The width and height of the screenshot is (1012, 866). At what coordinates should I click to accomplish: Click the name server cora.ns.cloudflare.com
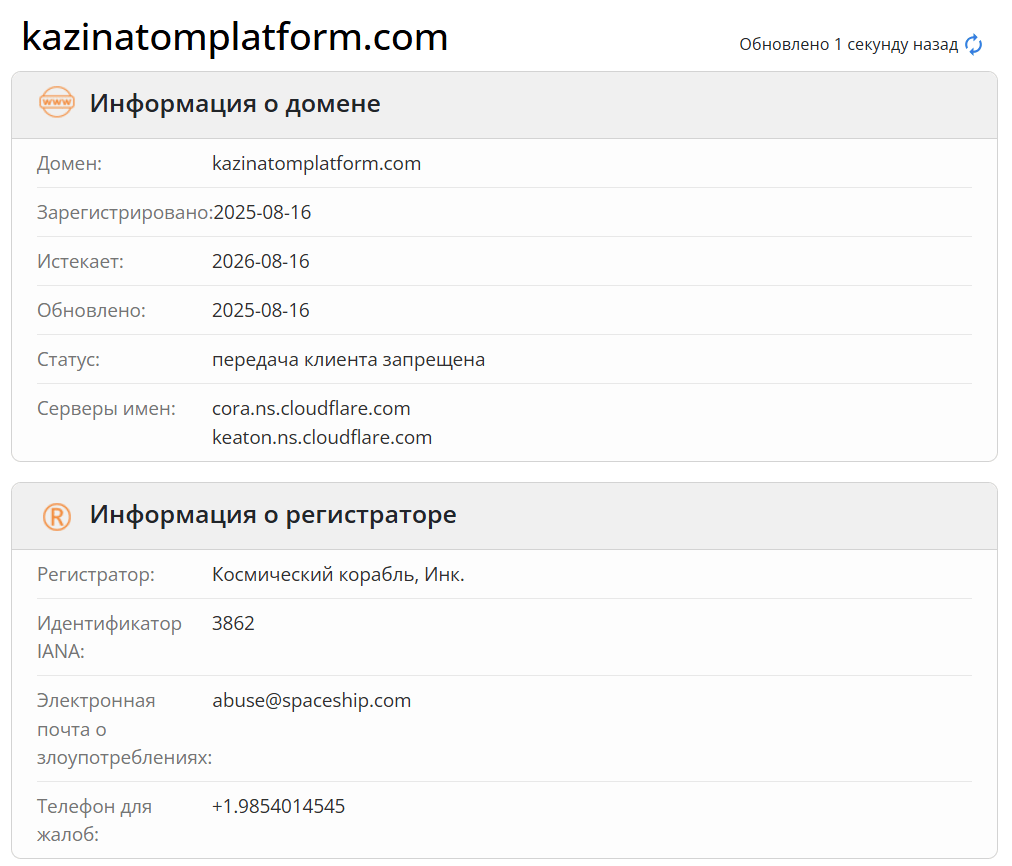(x=311, y=408)
